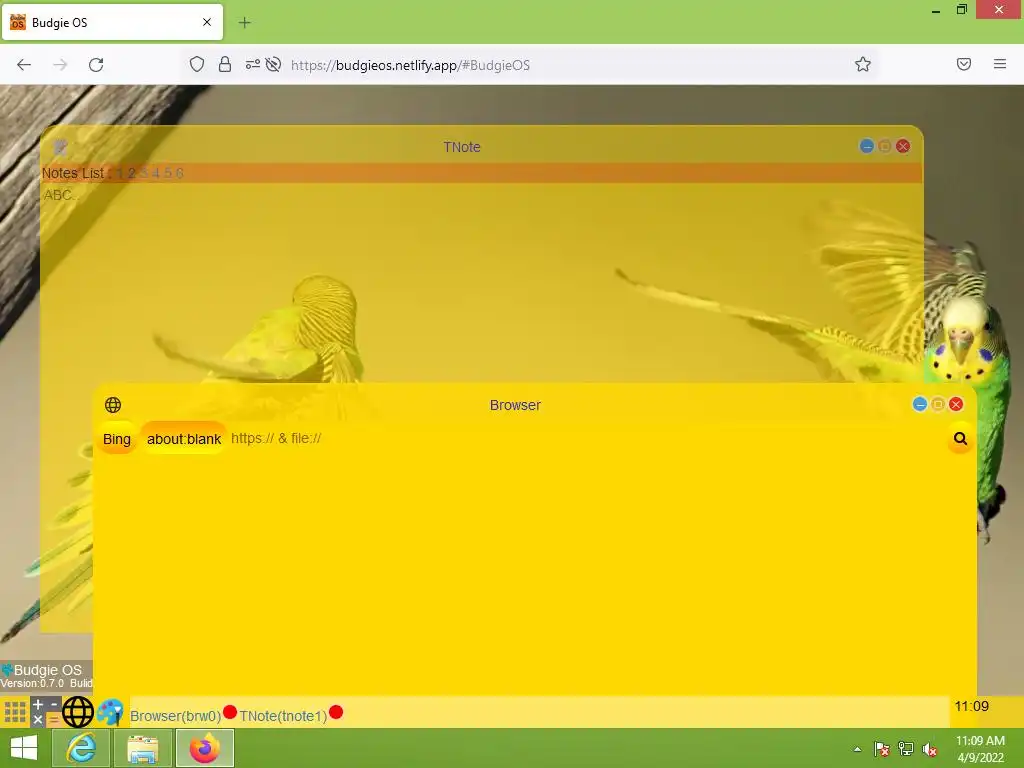Screen dimensions: 1024x768
Task: Launch the paint palette app
Action: pyautogui.click(x=110, y=712)
